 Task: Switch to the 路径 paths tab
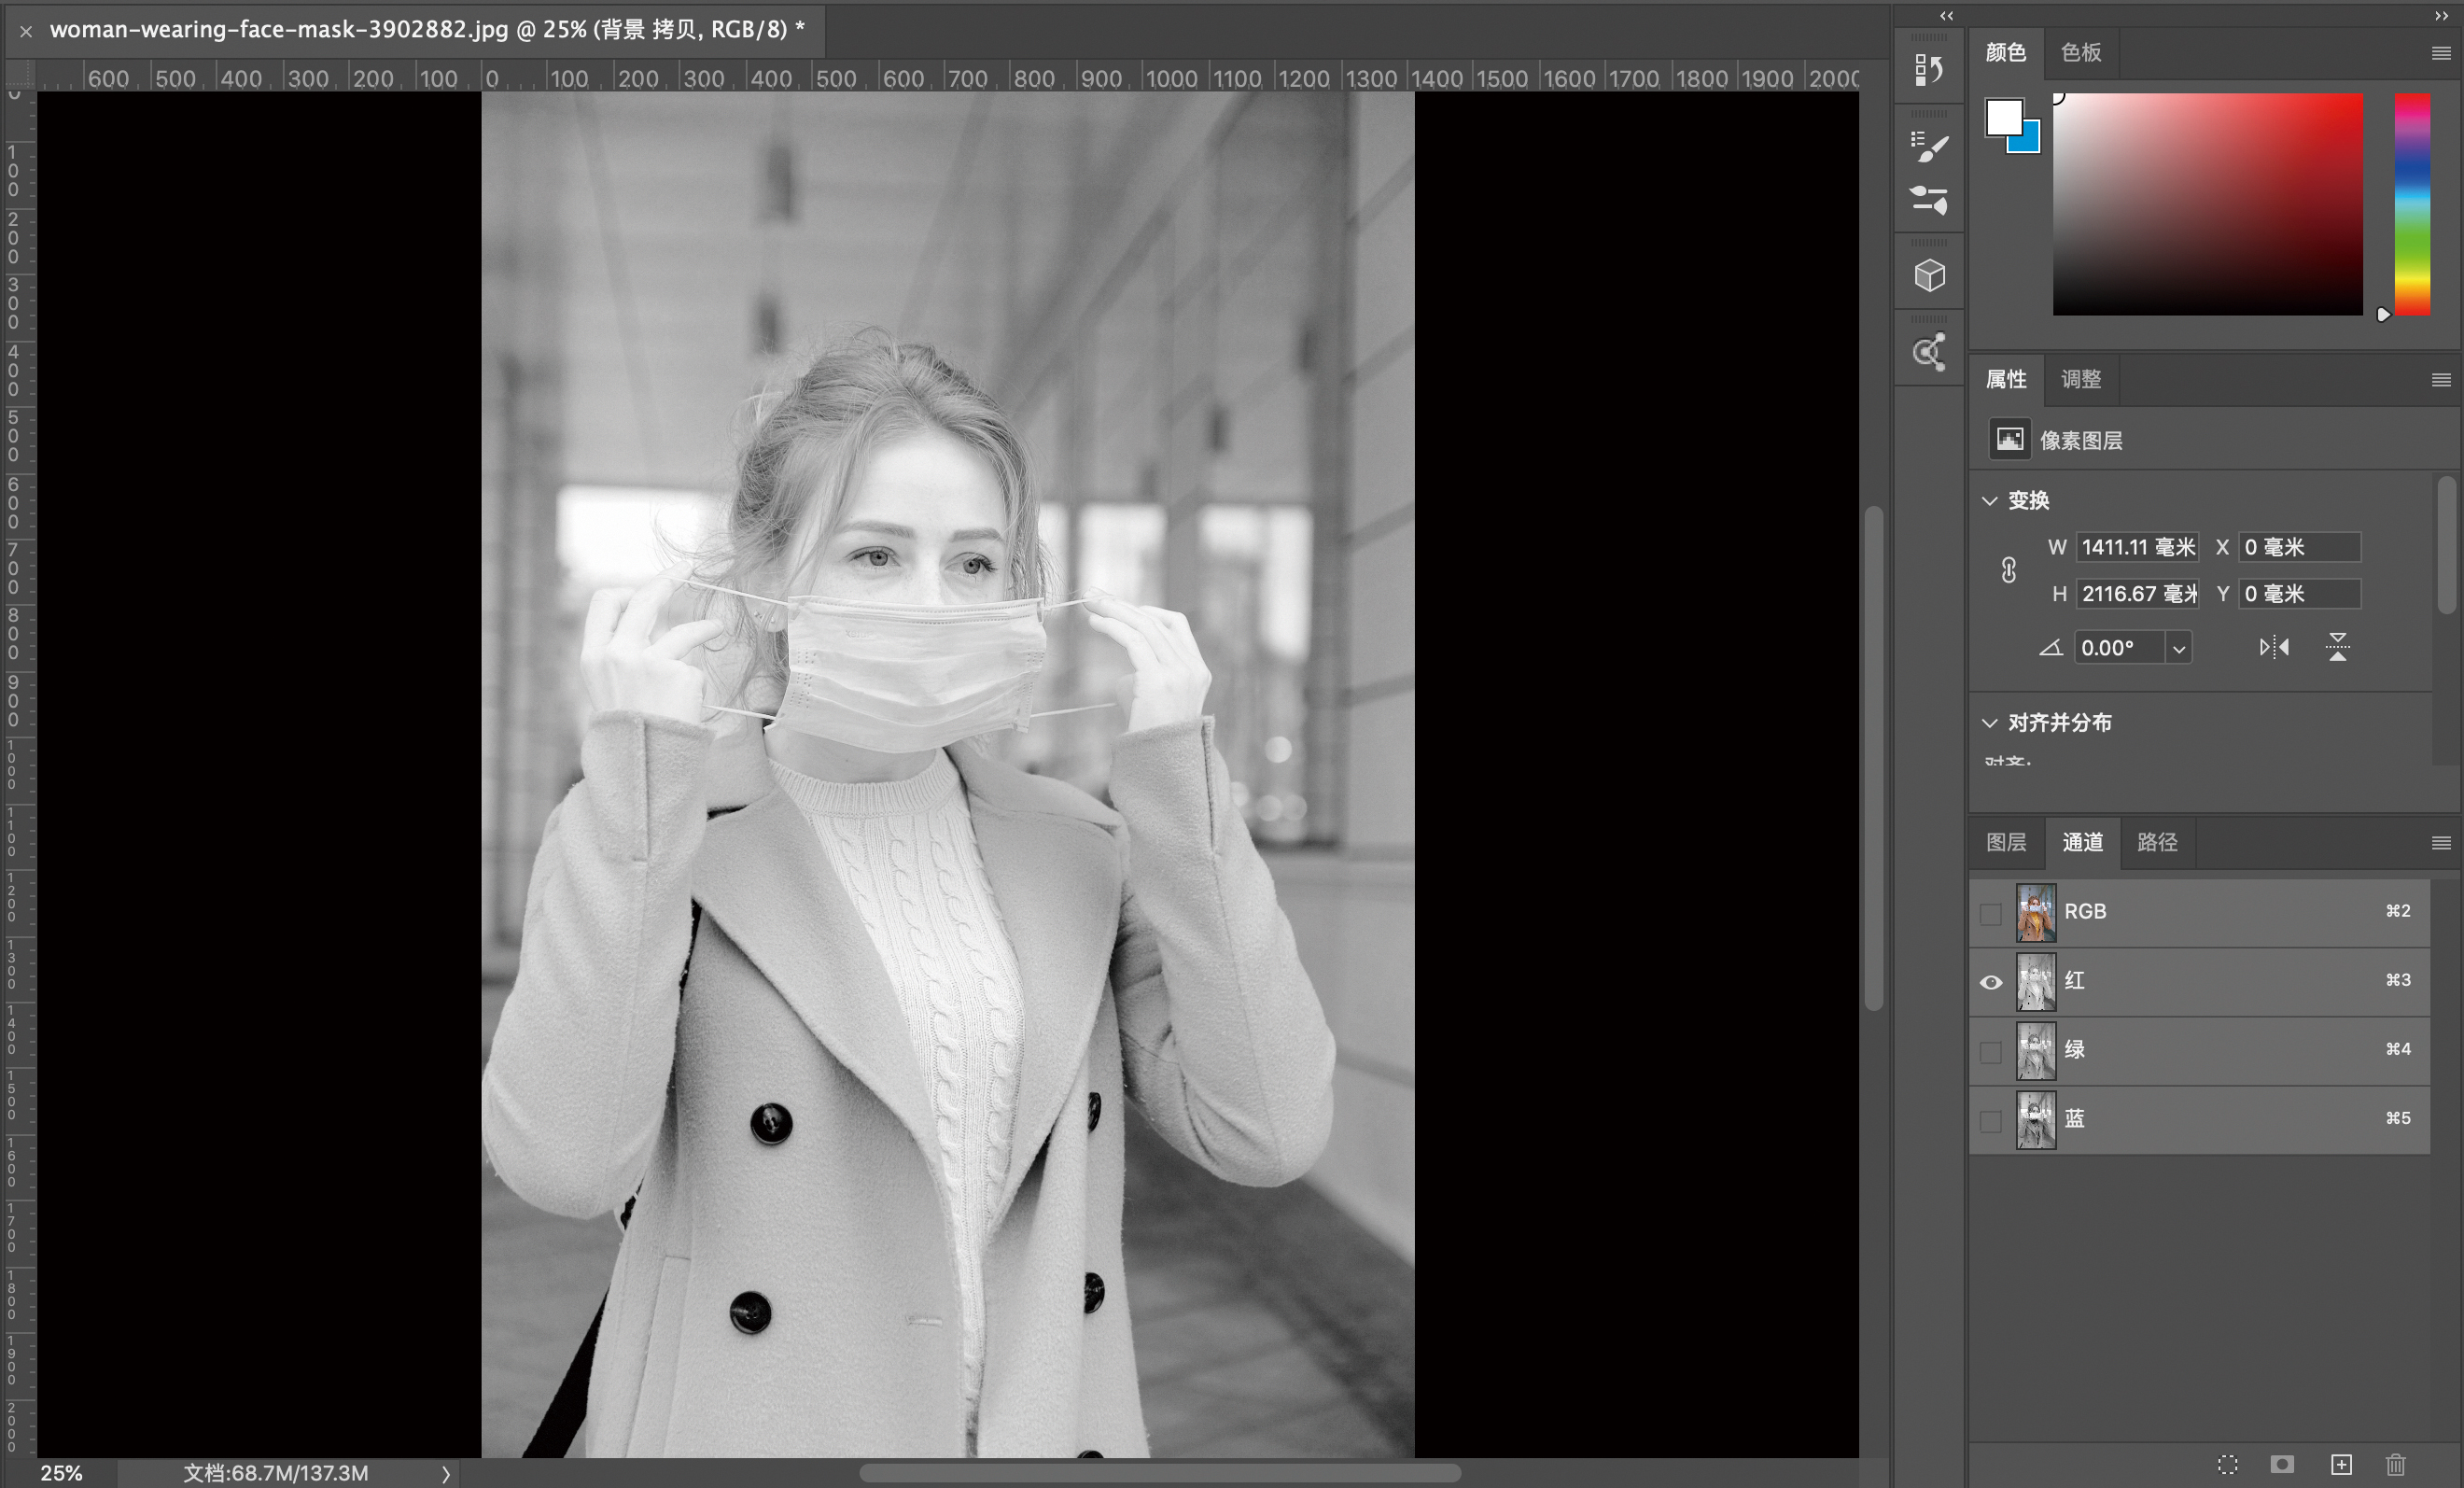click(2157, 842)
